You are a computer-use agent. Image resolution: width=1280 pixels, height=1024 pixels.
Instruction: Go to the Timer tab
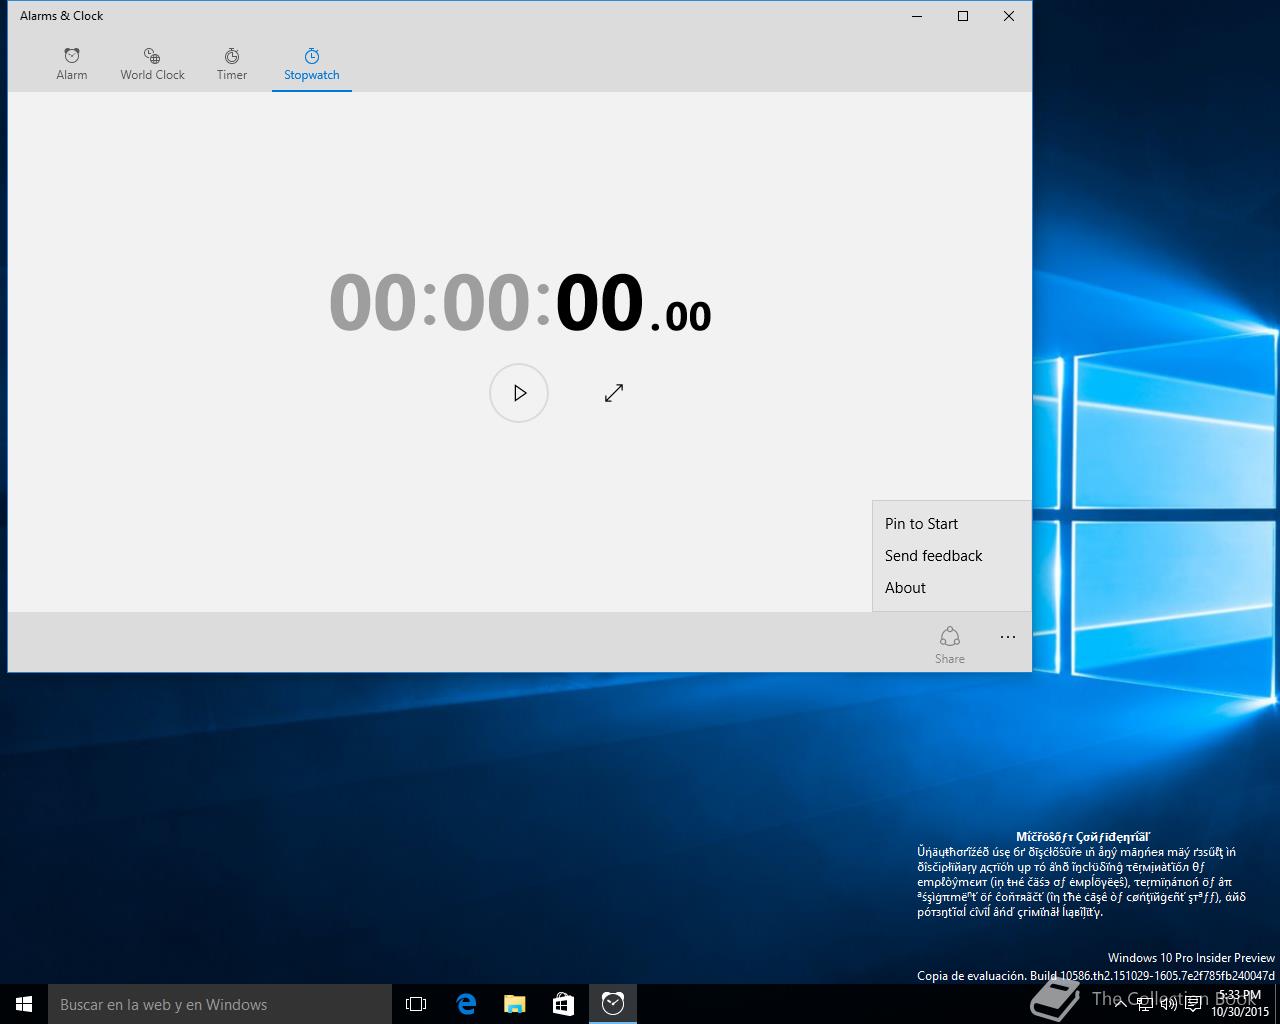(232, 64)
